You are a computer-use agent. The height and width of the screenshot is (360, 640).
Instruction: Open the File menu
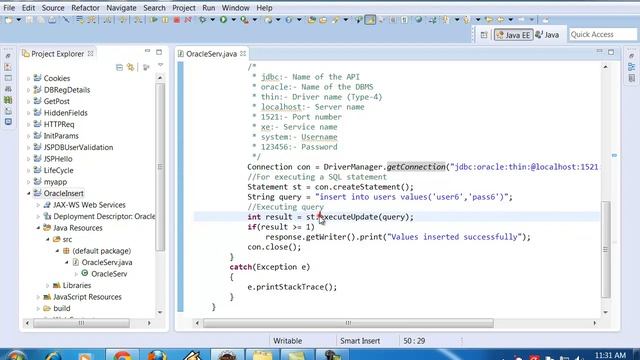click(9, 8)
